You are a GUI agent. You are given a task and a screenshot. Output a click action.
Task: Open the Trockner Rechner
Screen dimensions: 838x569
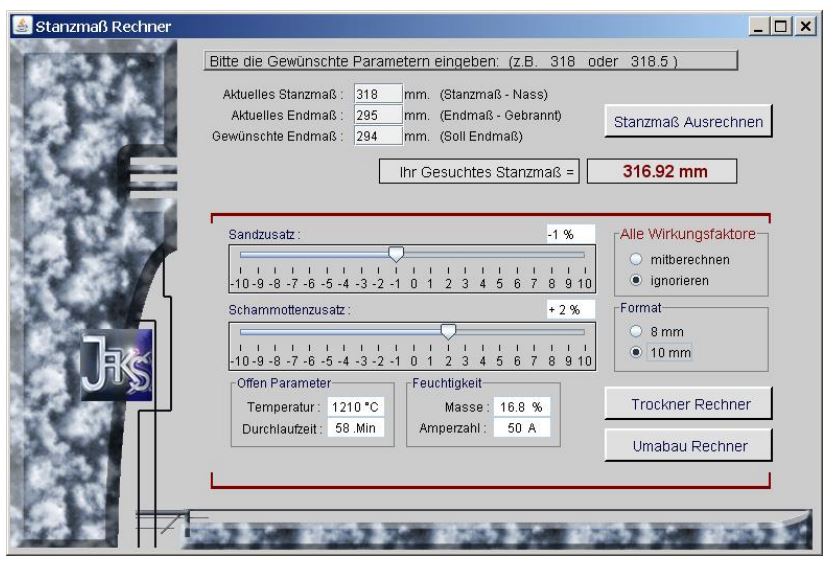[x=689, y=404]
